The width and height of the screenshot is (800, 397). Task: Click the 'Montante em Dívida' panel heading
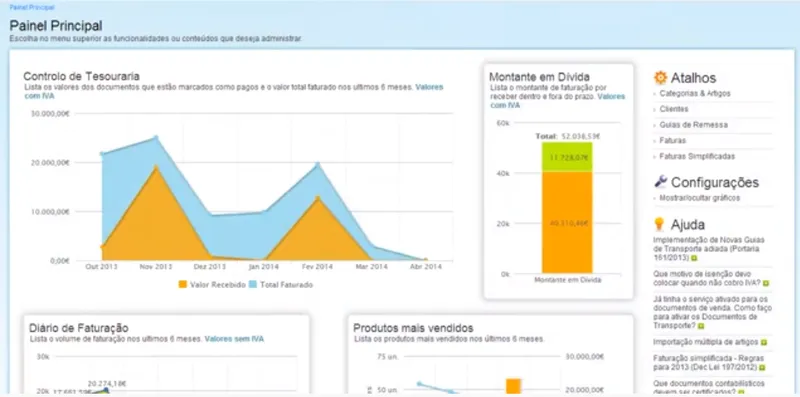(539, 77)
